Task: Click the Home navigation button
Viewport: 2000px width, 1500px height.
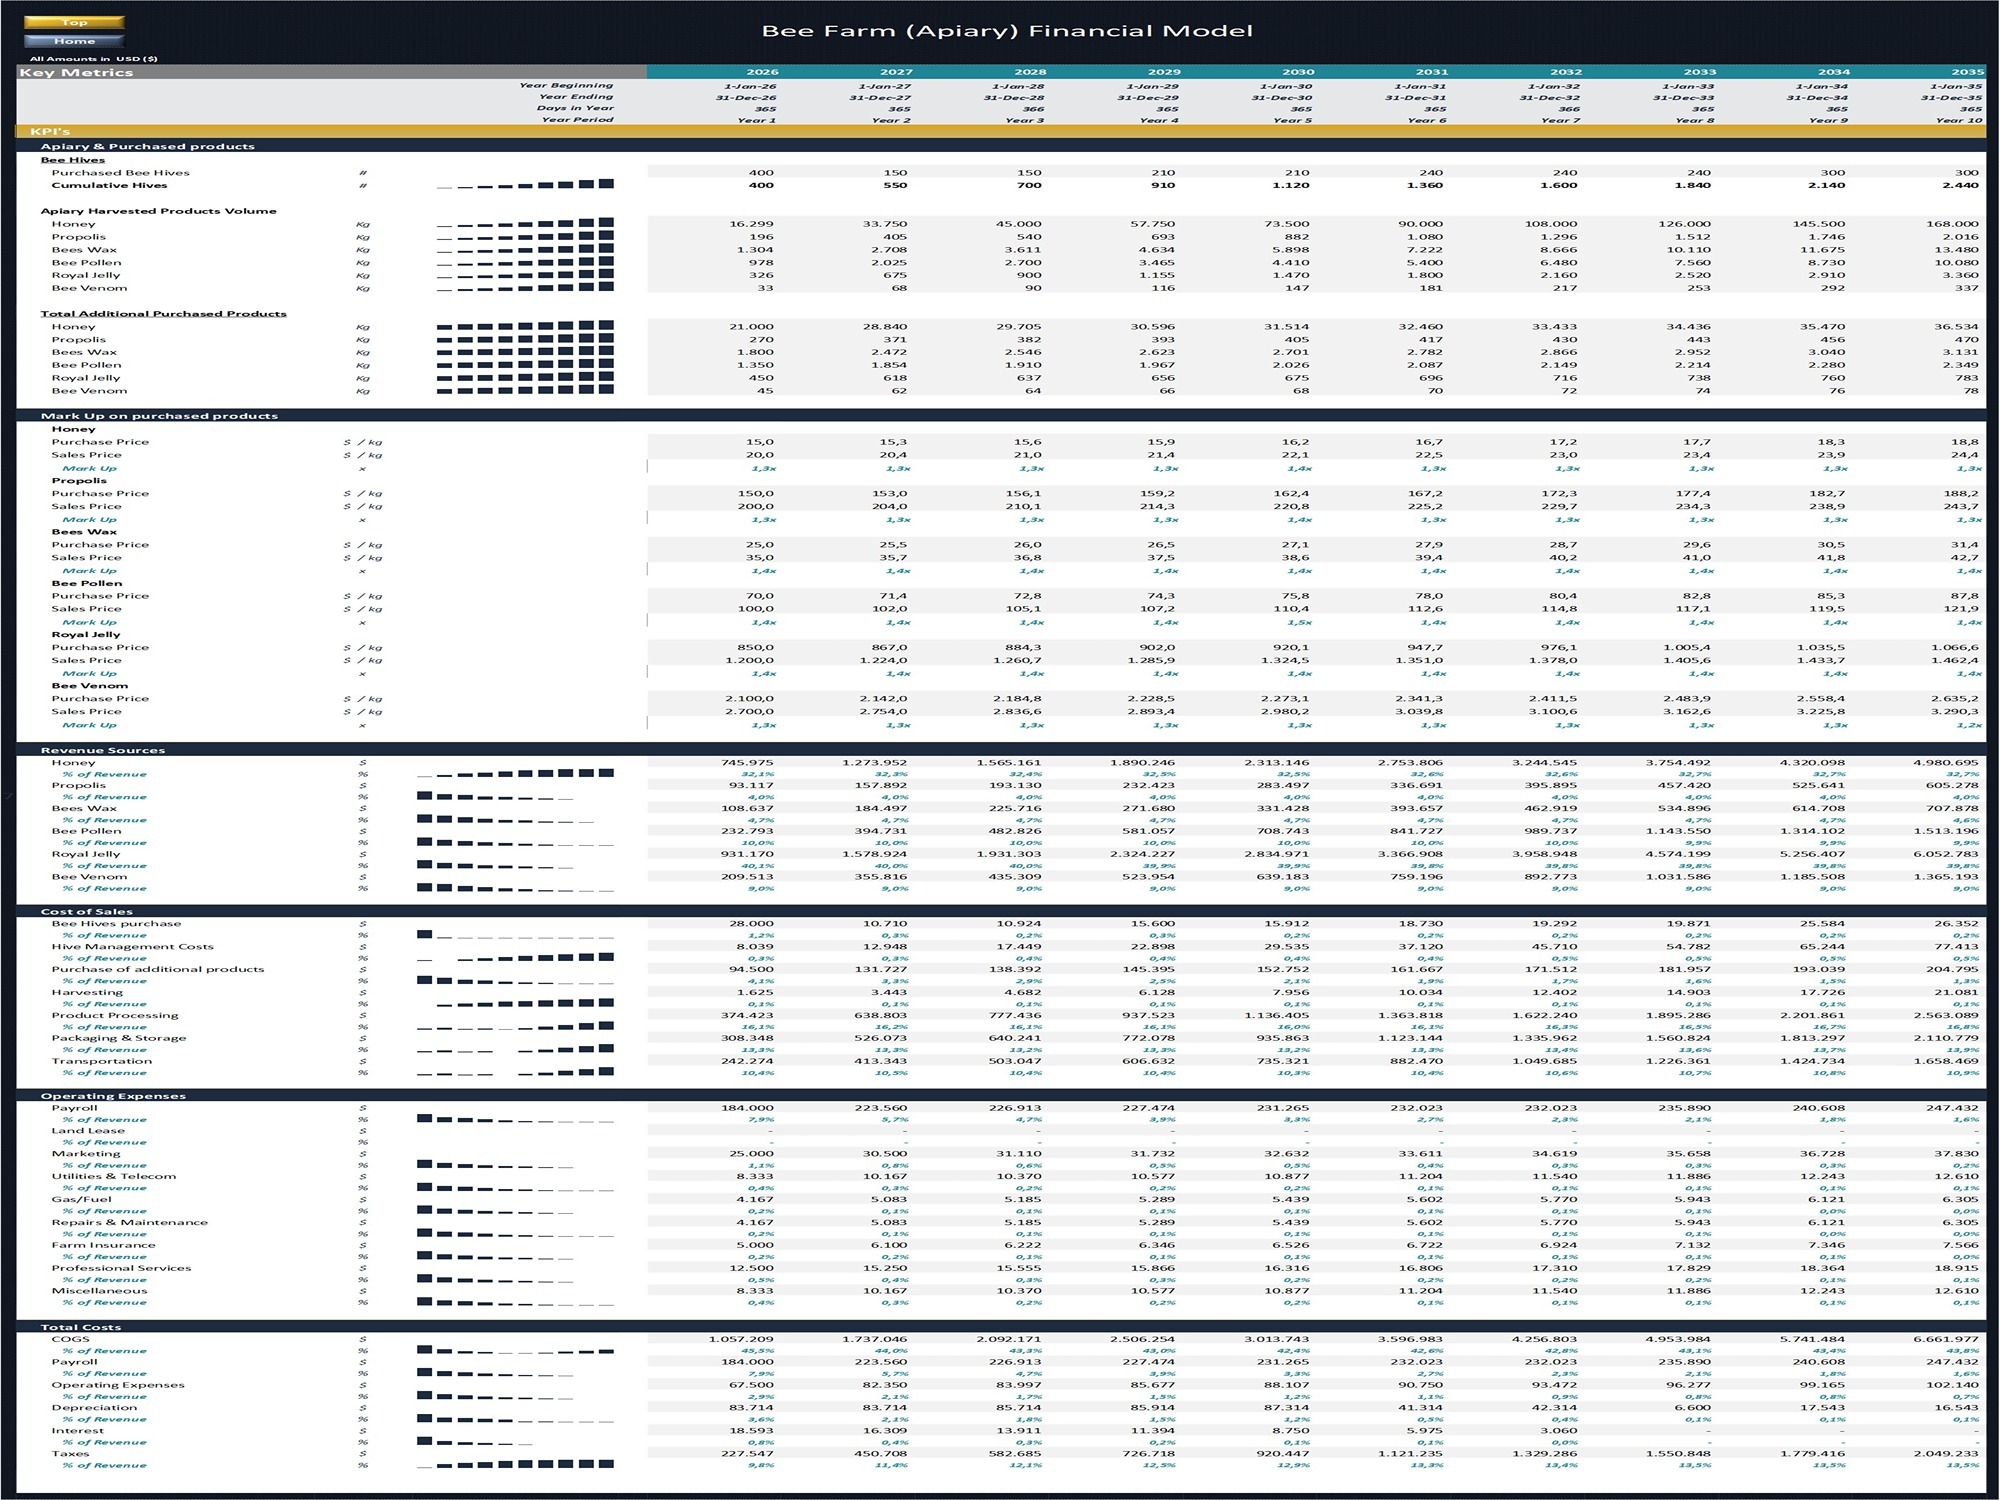Action: click(x=75, y=40)
